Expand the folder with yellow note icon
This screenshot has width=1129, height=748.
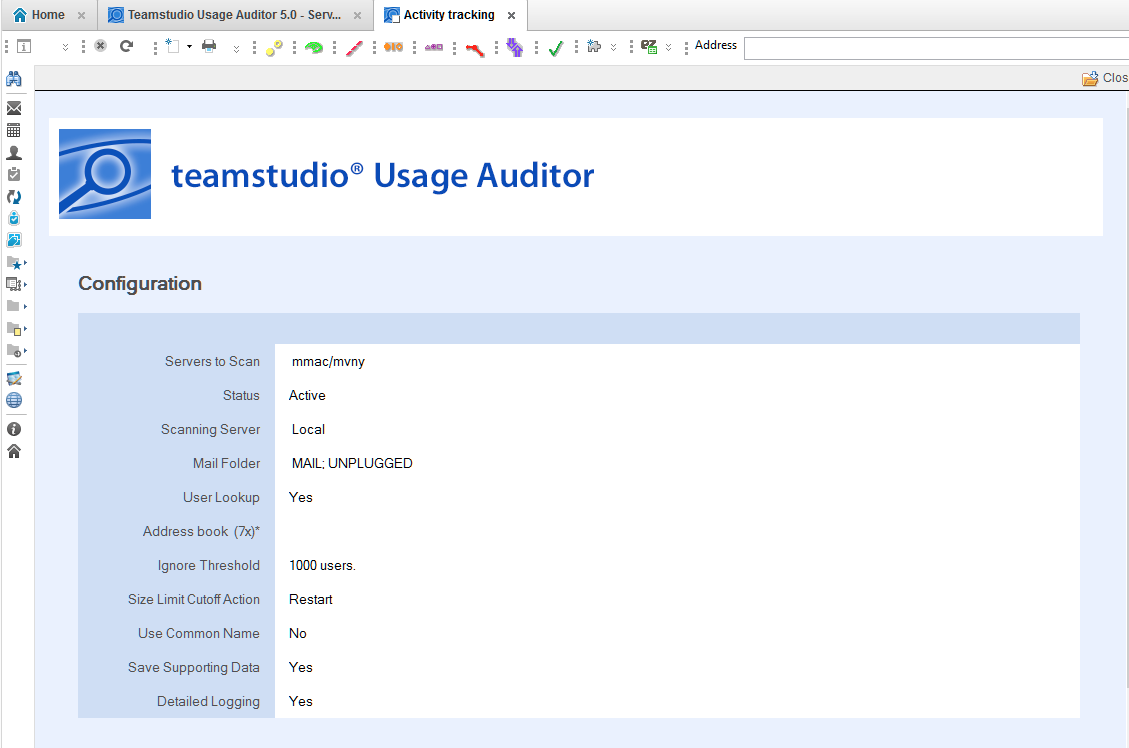tap(16, 329)
